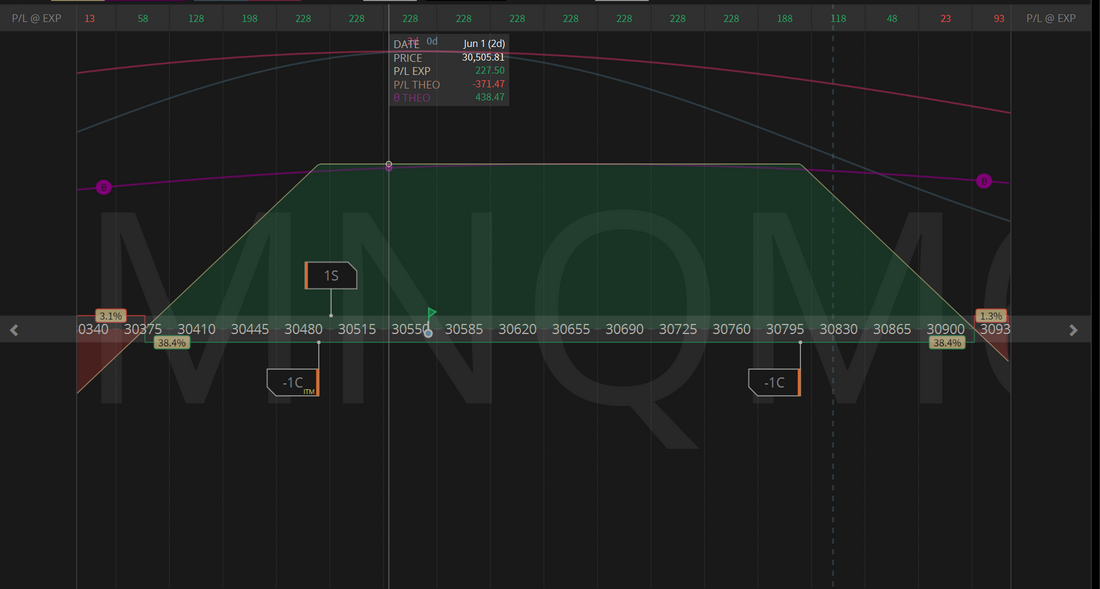This screenshot has width=1100, height=589.
Task: Click the 30900 price axis label
Action: click(x=946, y=330)
